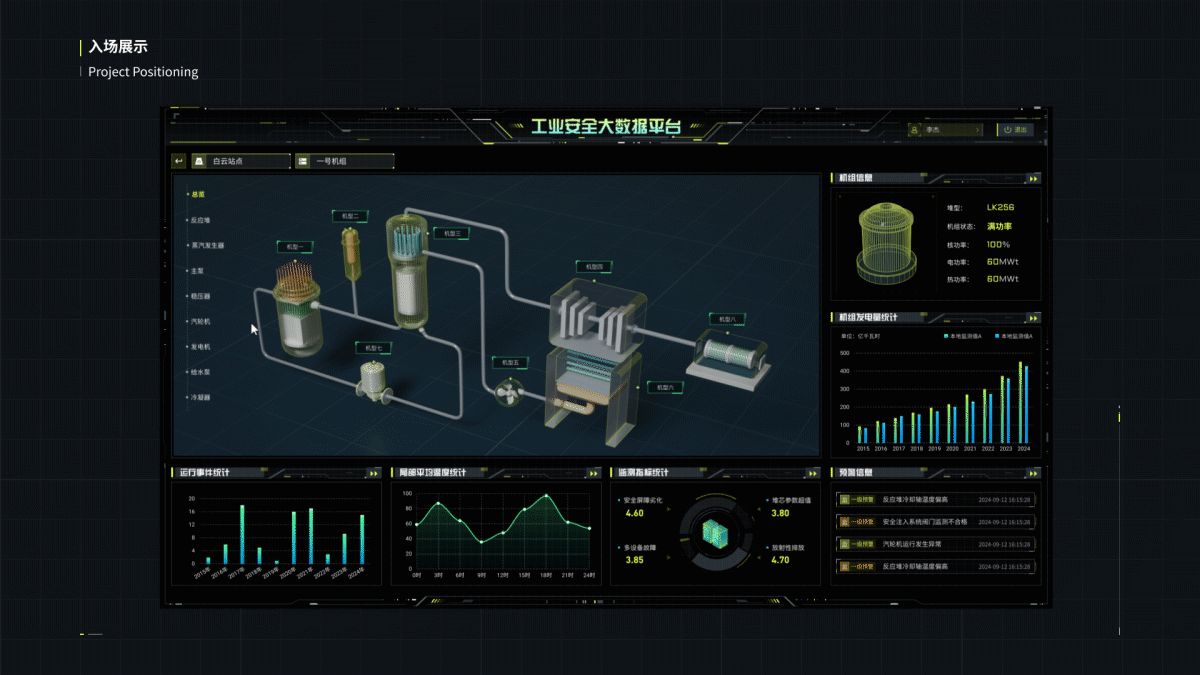The height and width of the screenshot is (675, 1200).
Task: Click the list icon in the 一号机组 selector
Action: click(303, 161)
